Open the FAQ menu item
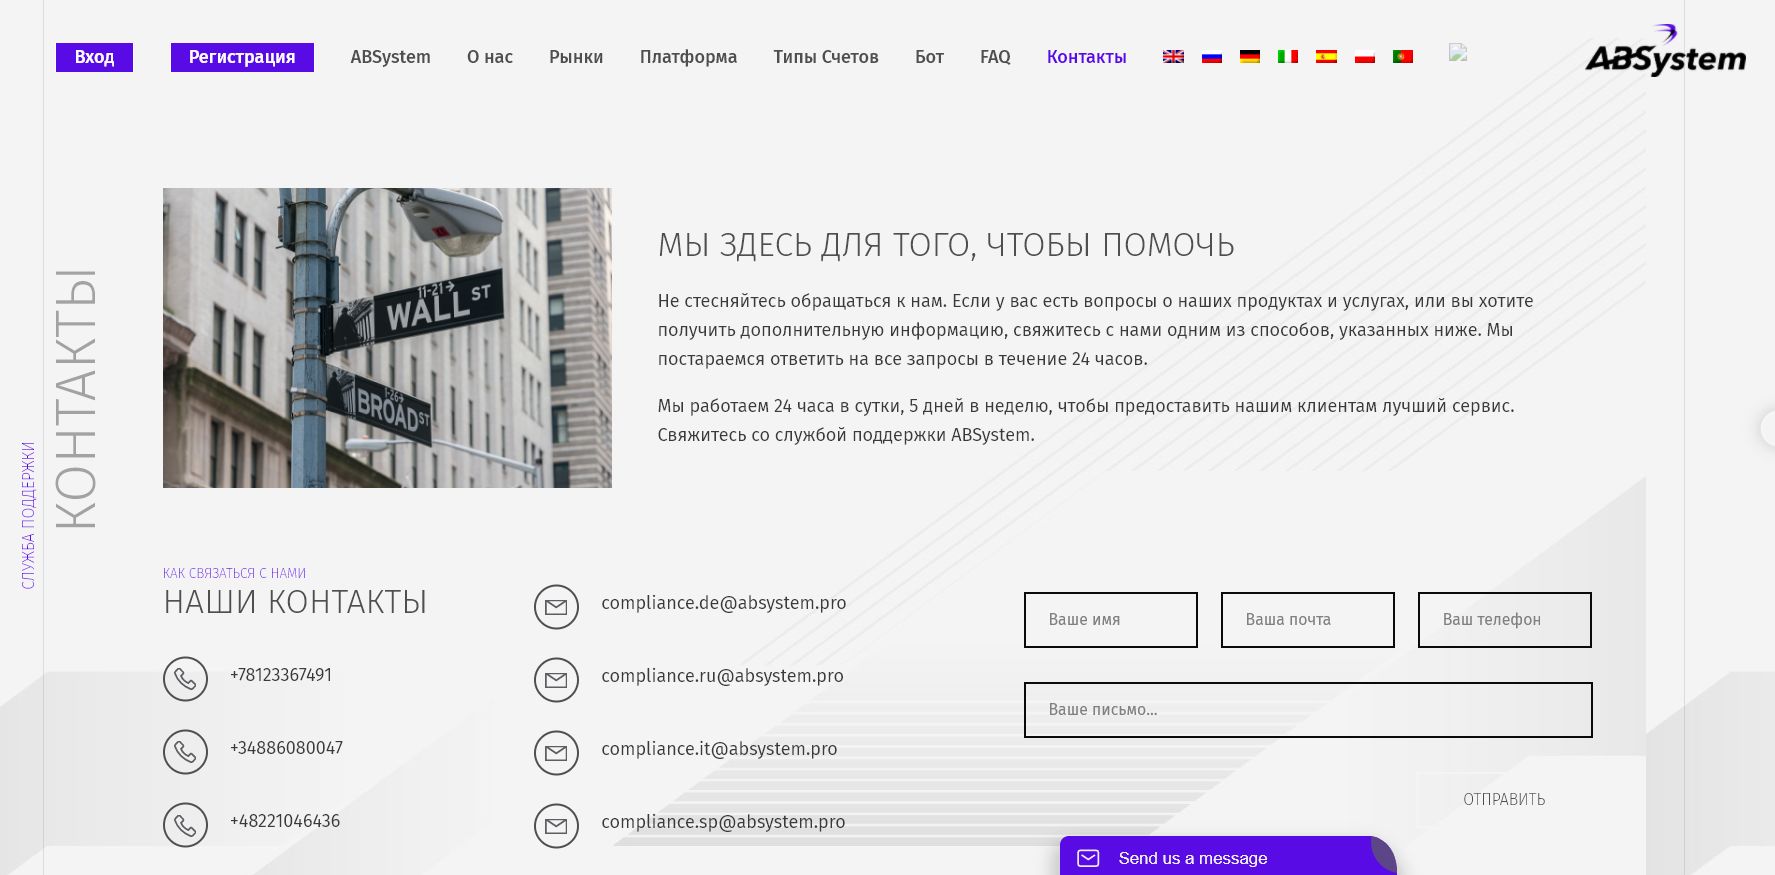1775x875 pixels. 995,57
